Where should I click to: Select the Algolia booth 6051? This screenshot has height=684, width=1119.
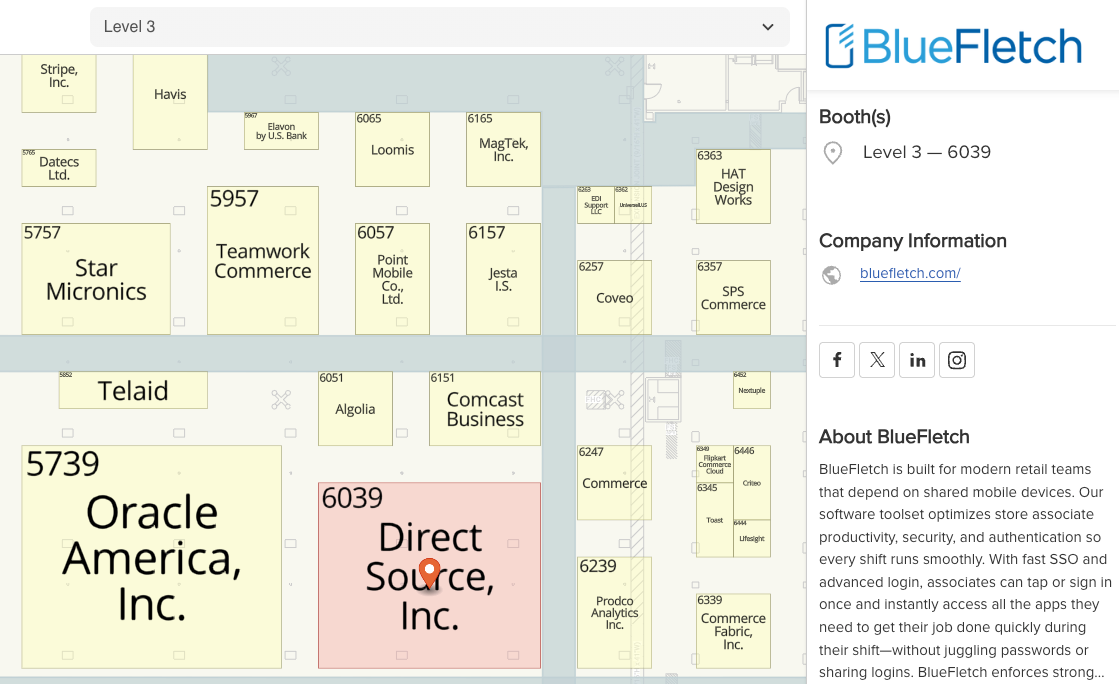coord(355,408)
